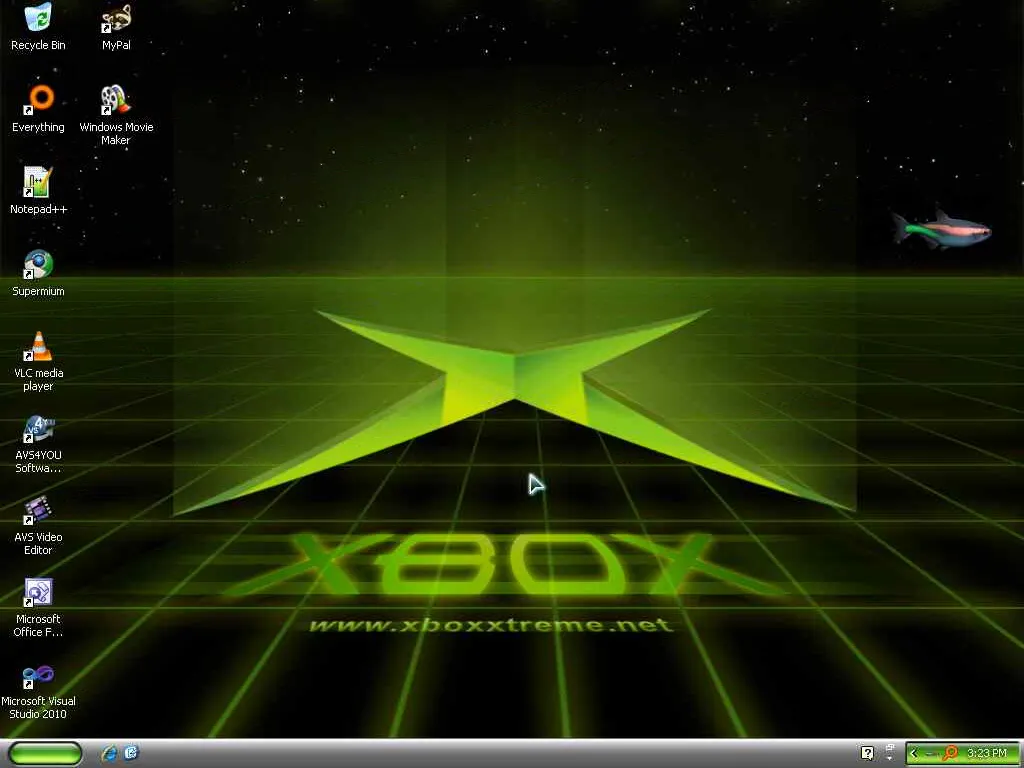Select the Supermium browser shortcut
The height and width of the screenshot is (768, 1024).
pos(38,273)
